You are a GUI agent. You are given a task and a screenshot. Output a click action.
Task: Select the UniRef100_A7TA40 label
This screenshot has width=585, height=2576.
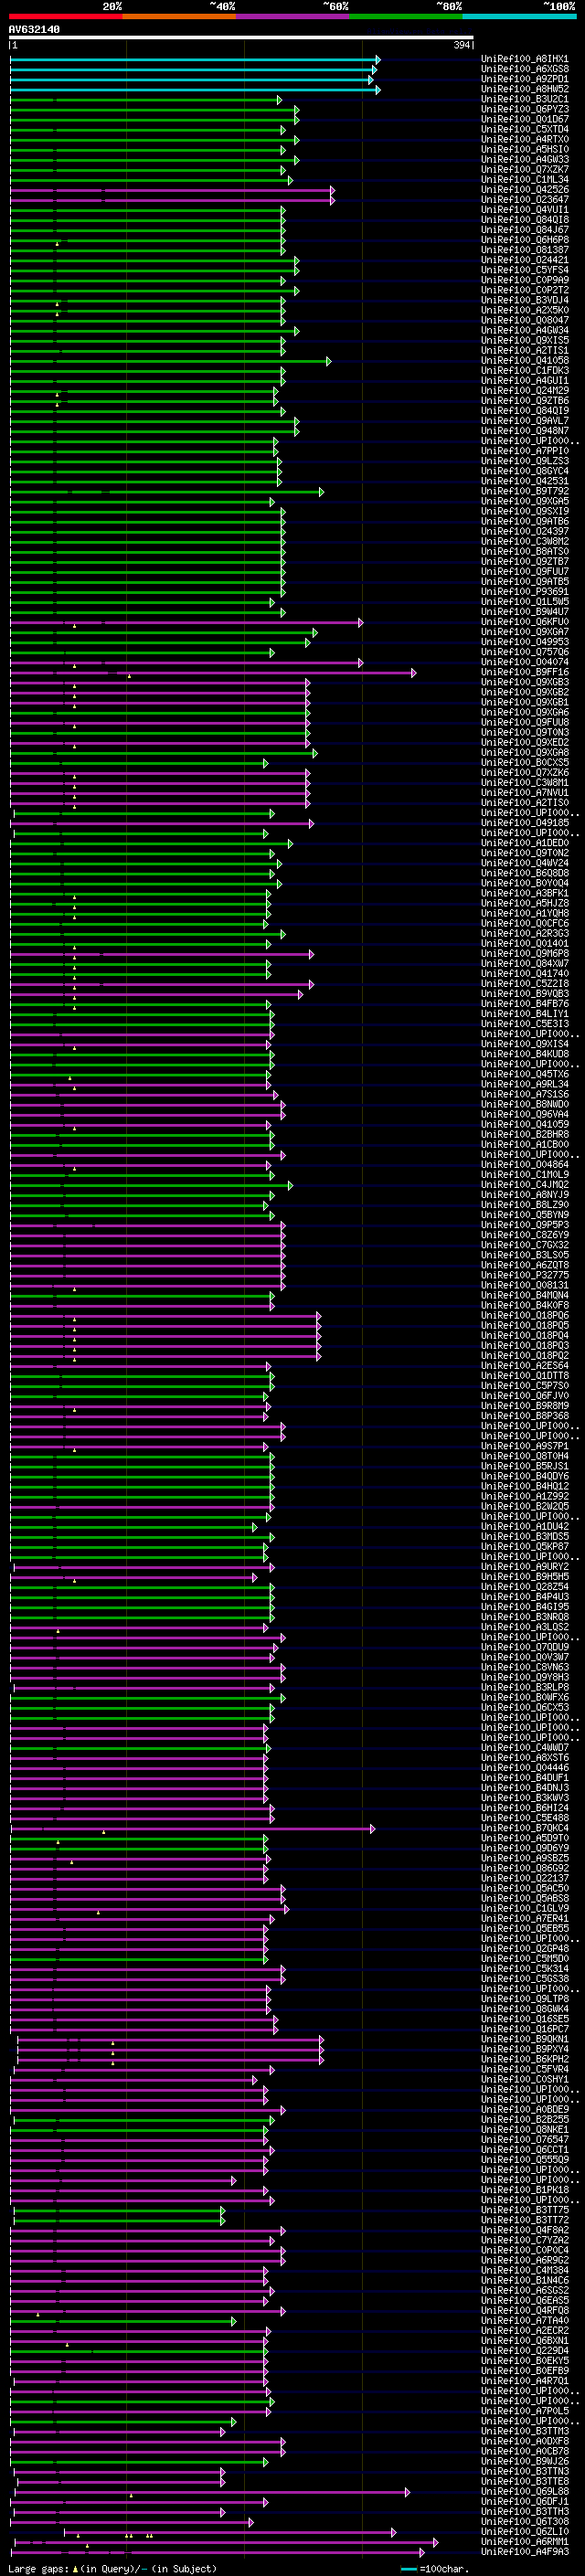point(525,2321)
